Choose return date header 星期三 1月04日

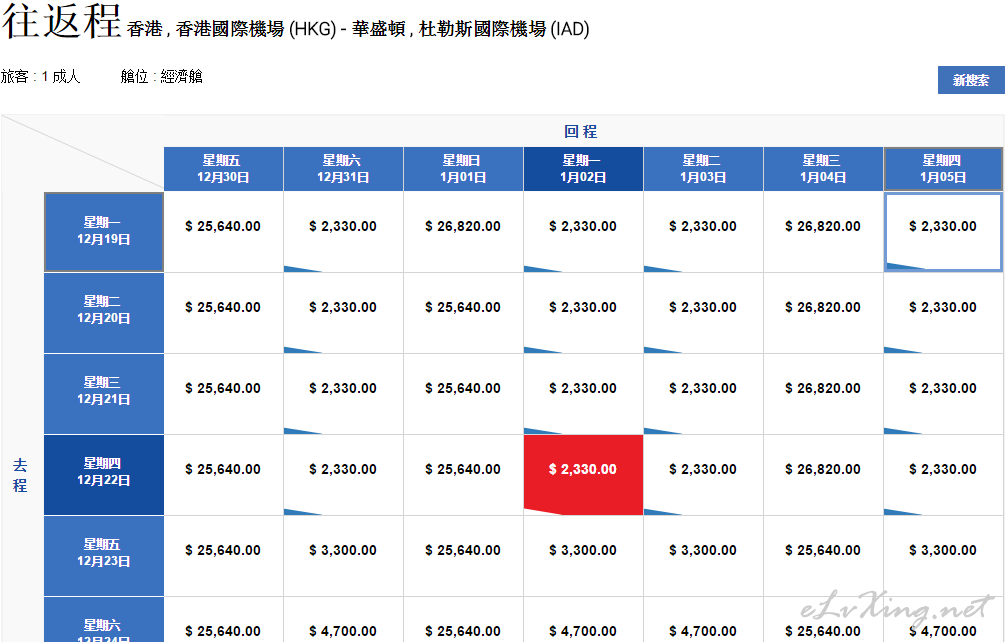point(823,169)
